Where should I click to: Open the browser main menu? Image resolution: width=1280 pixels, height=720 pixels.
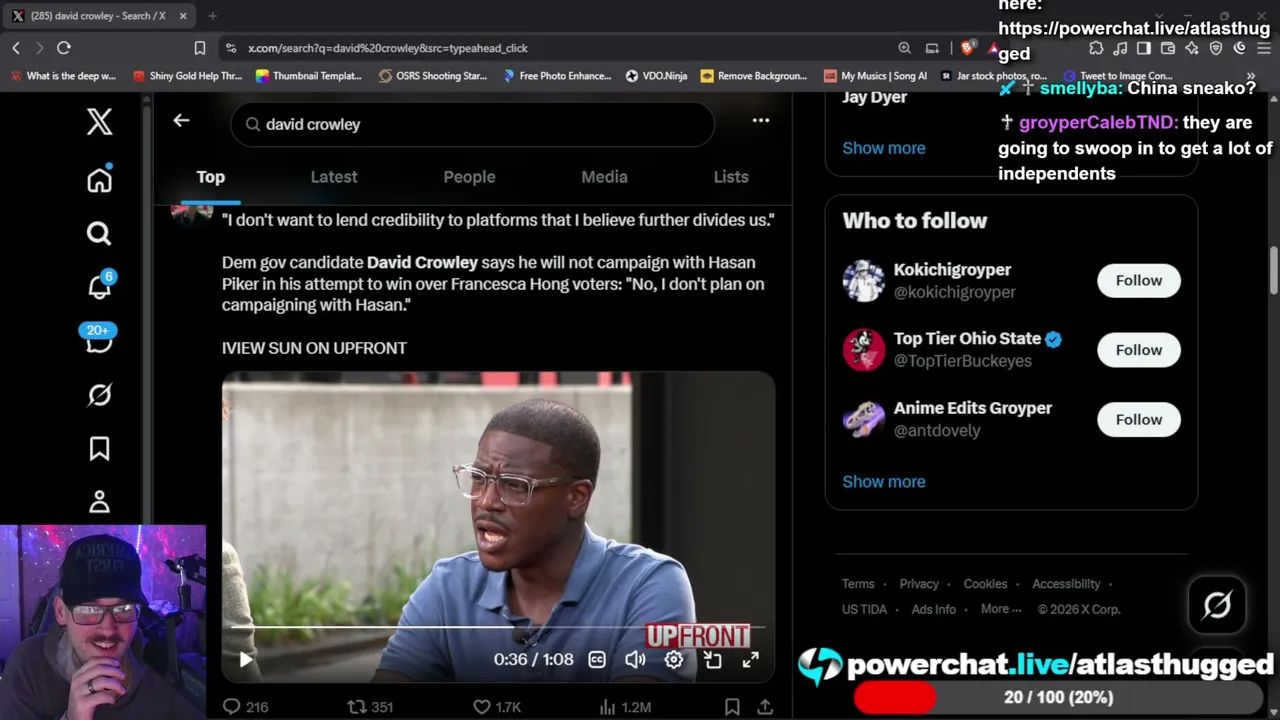click(1264, 48)
